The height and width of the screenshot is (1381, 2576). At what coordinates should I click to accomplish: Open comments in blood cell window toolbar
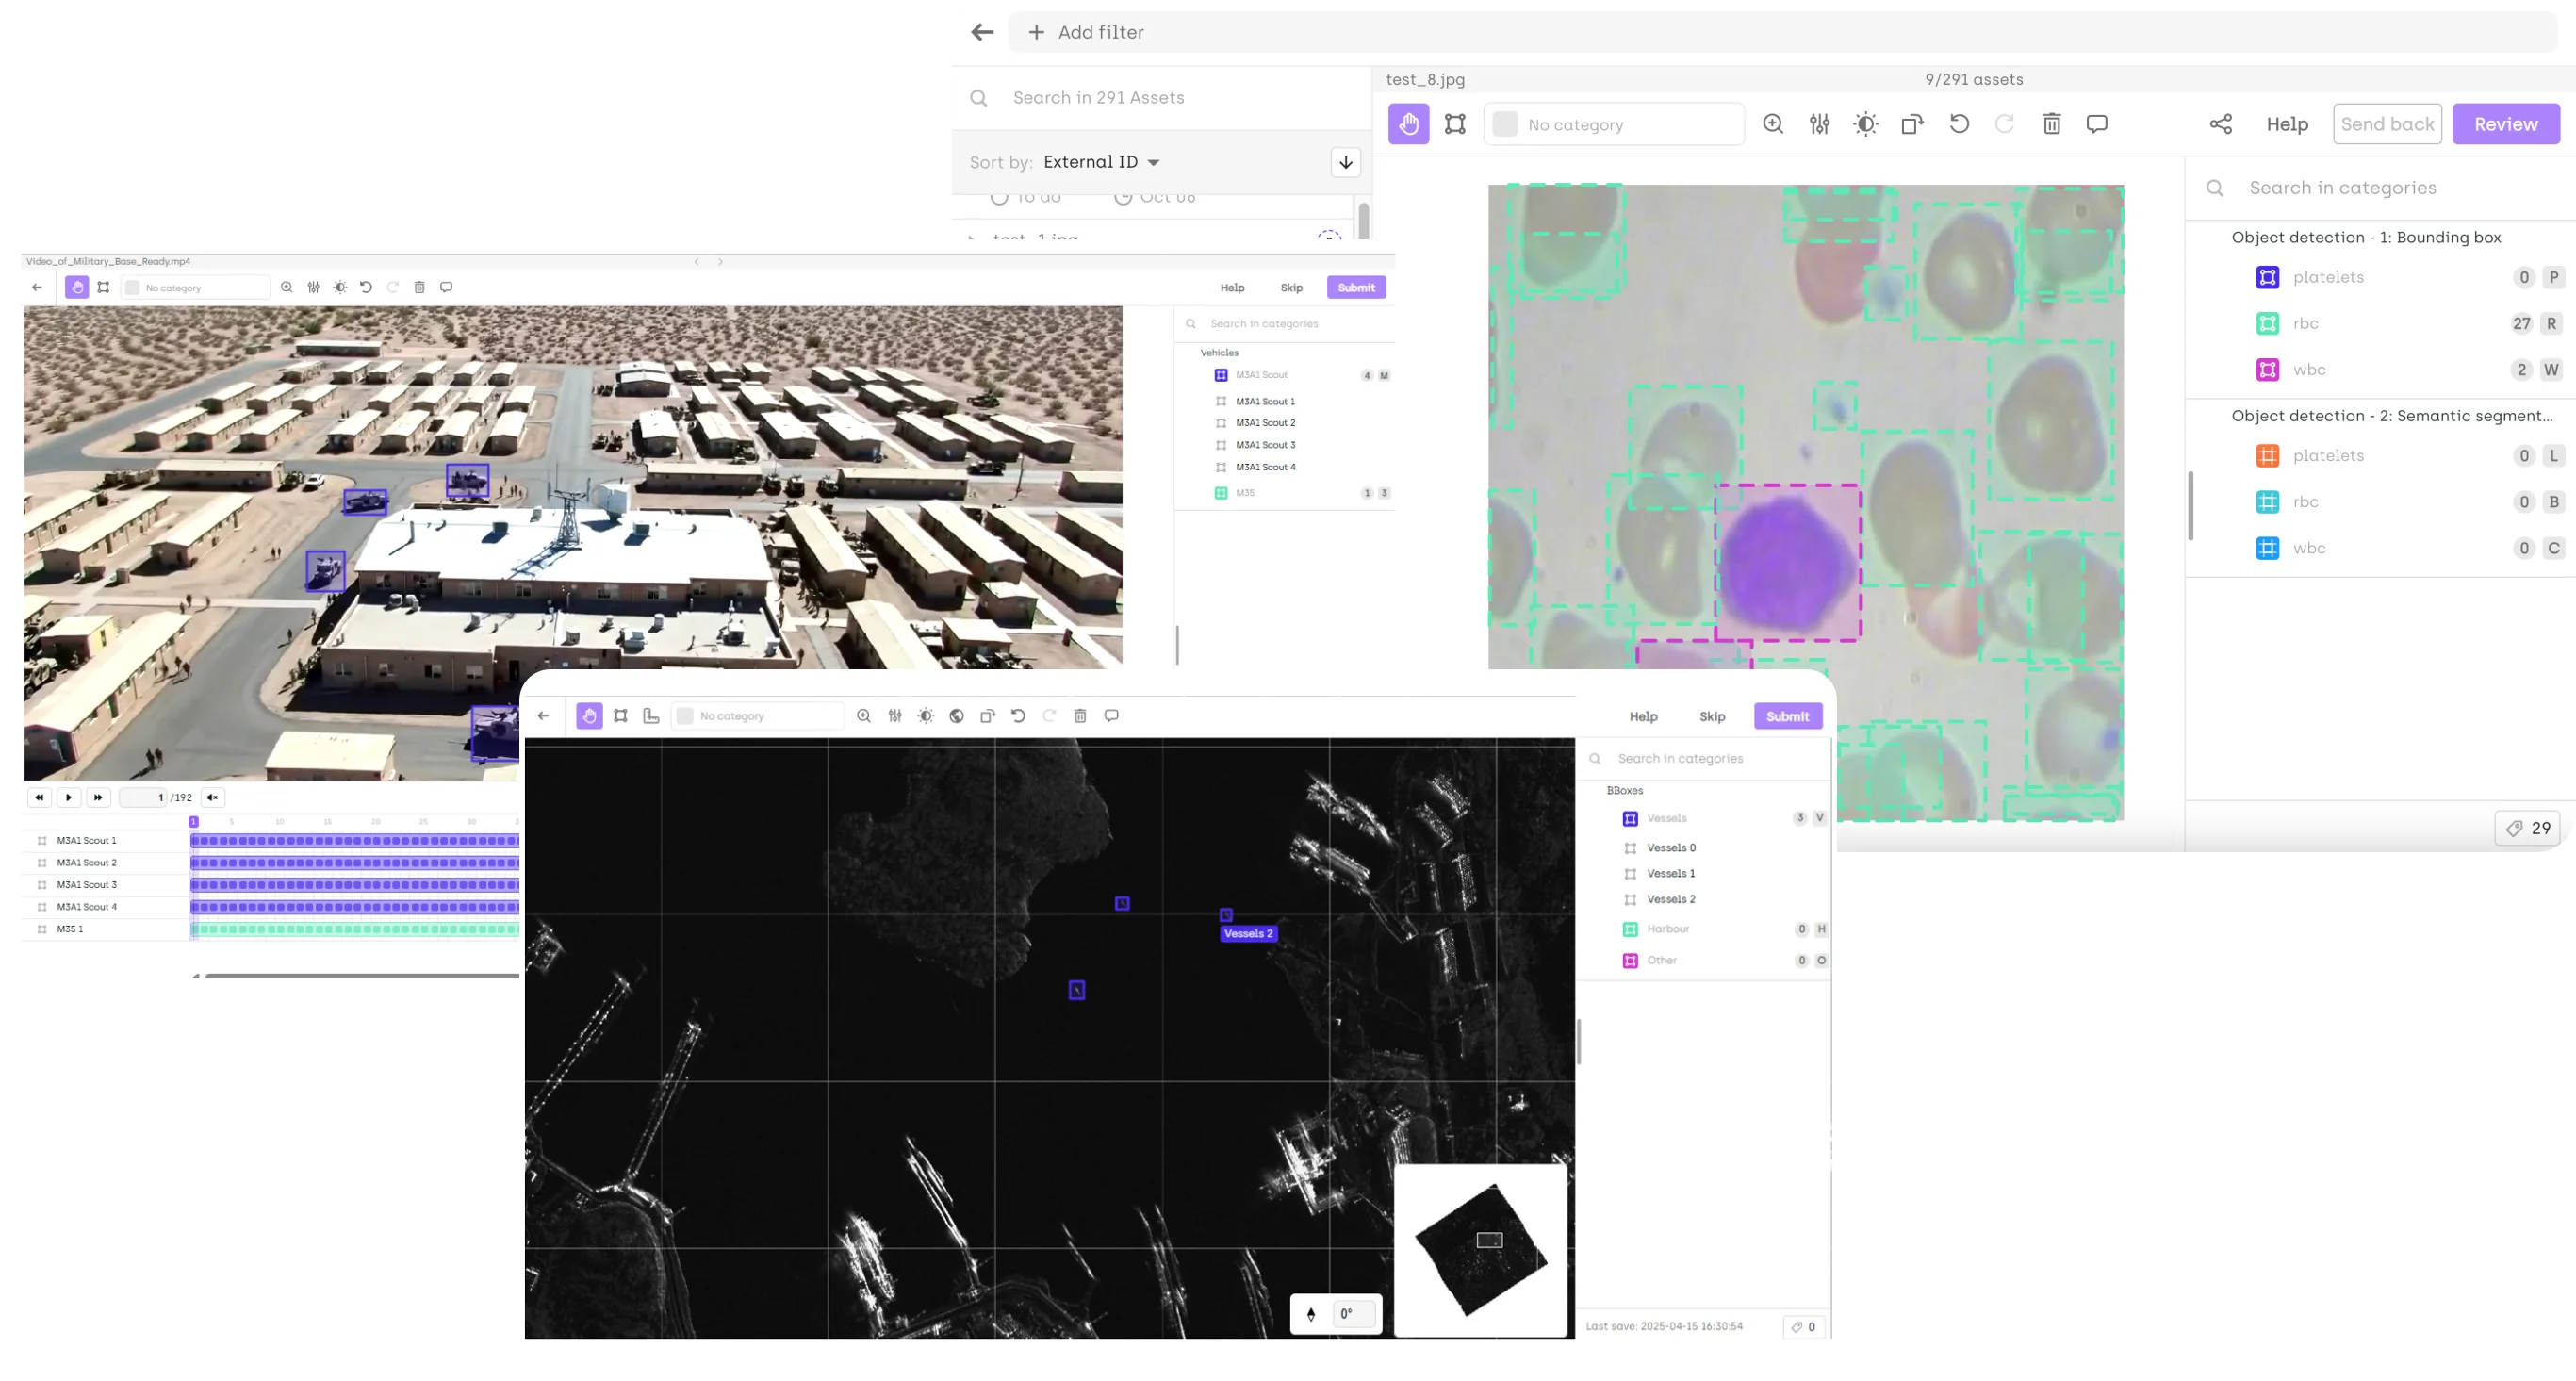(x=2097, y=124)
